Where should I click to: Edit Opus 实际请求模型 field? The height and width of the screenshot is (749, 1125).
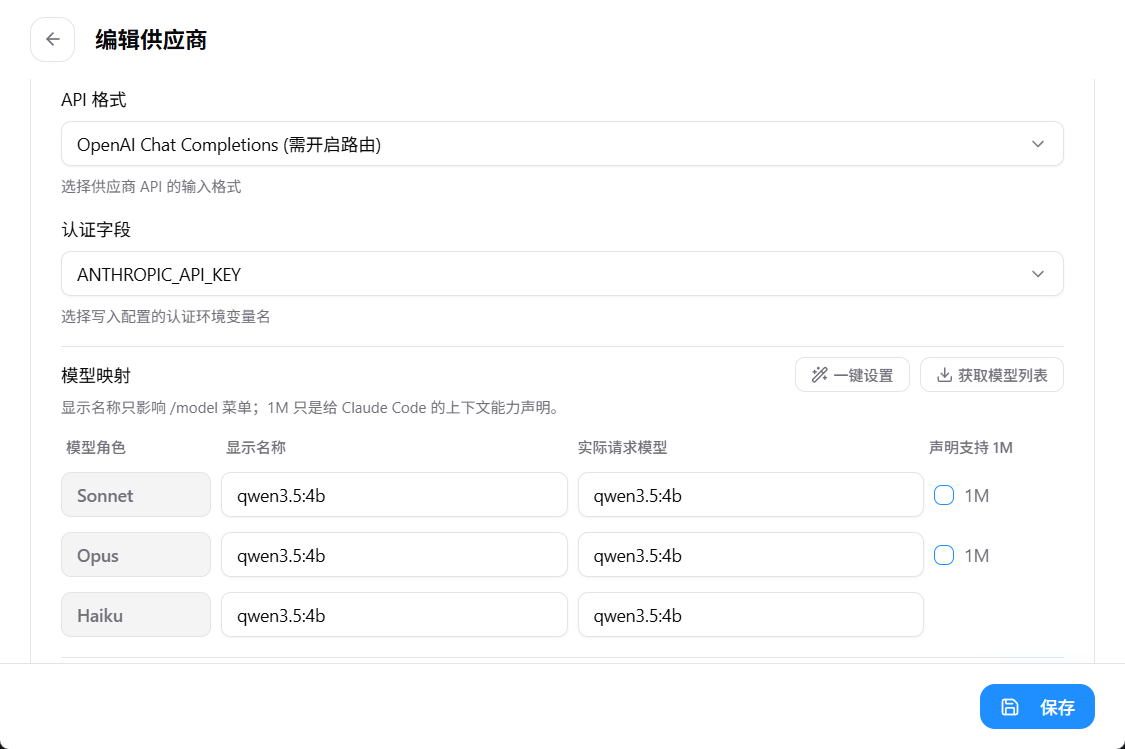(x=750, y=555)
